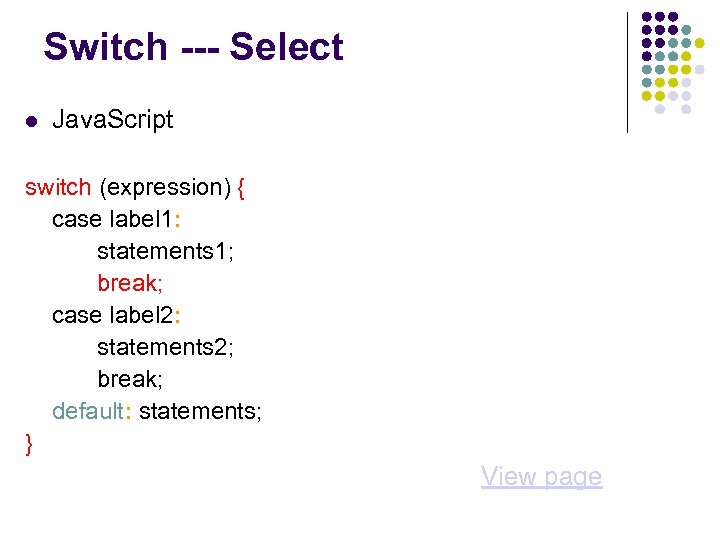Viewport: 720px width, 540px height.
Task: Click the switch keyword in code
Action: point(58,187)
